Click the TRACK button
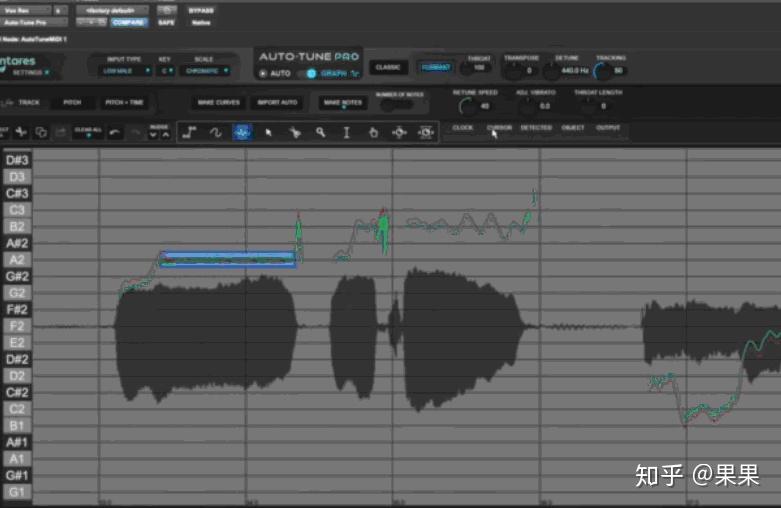781x508 pixels. tap(29, 103)
